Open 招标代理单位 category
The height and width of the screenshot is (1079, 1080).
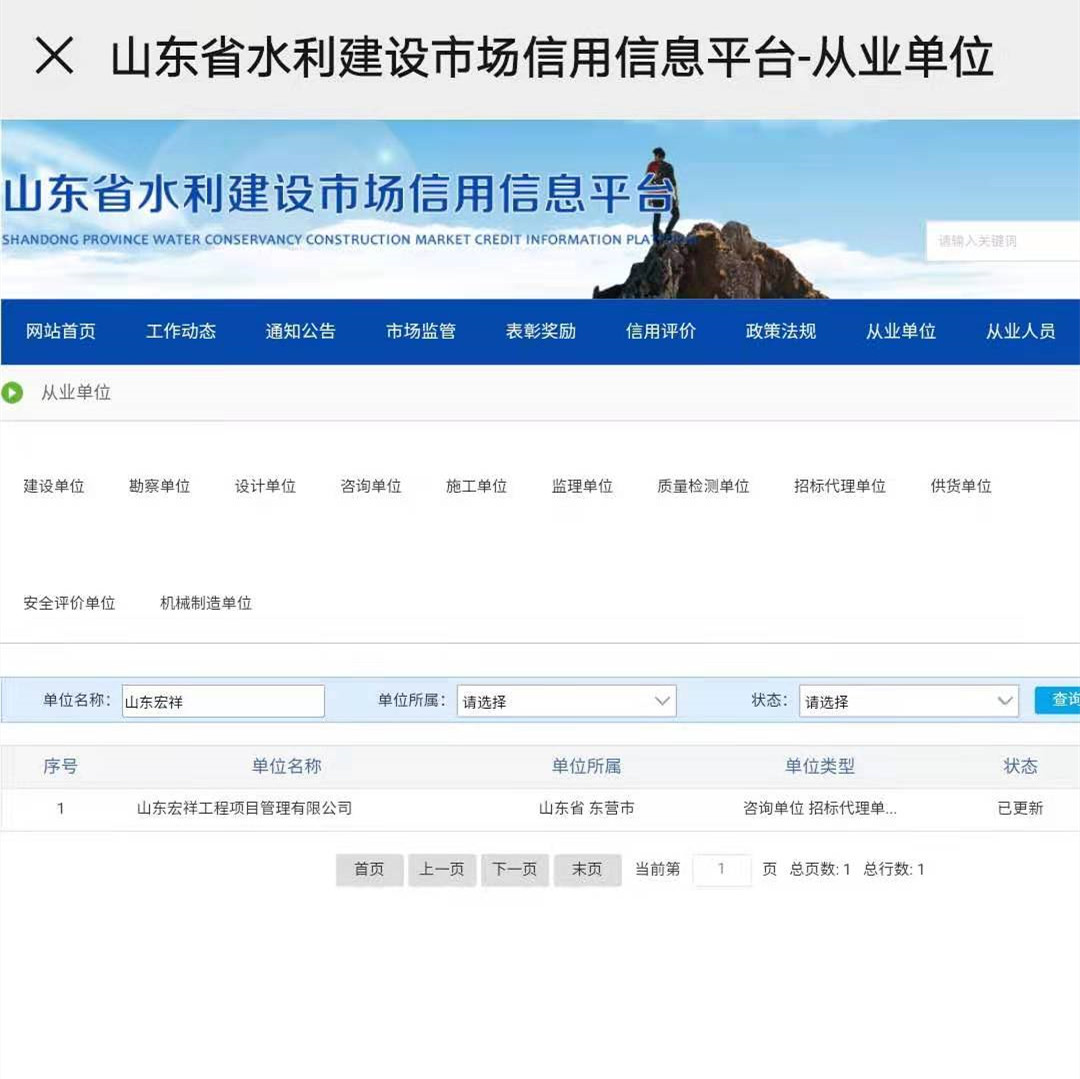(x=840, y=486)
